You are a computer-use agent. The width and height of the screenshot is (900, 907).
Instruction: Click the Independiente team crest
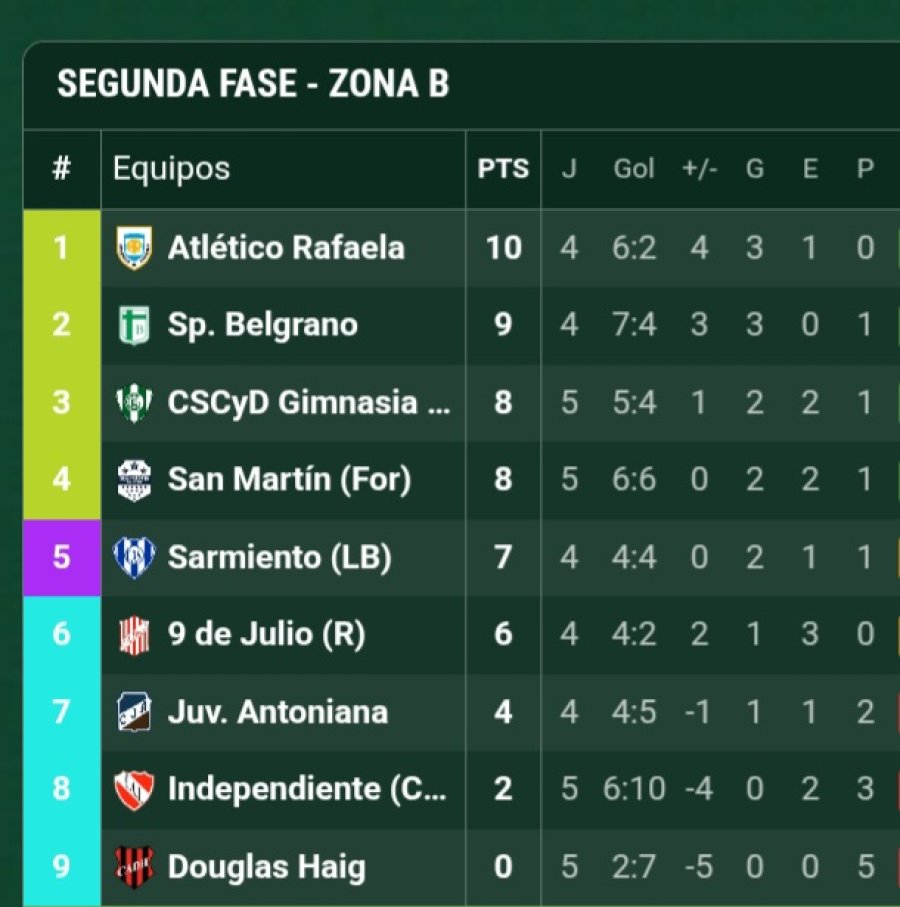pos(134,790)
